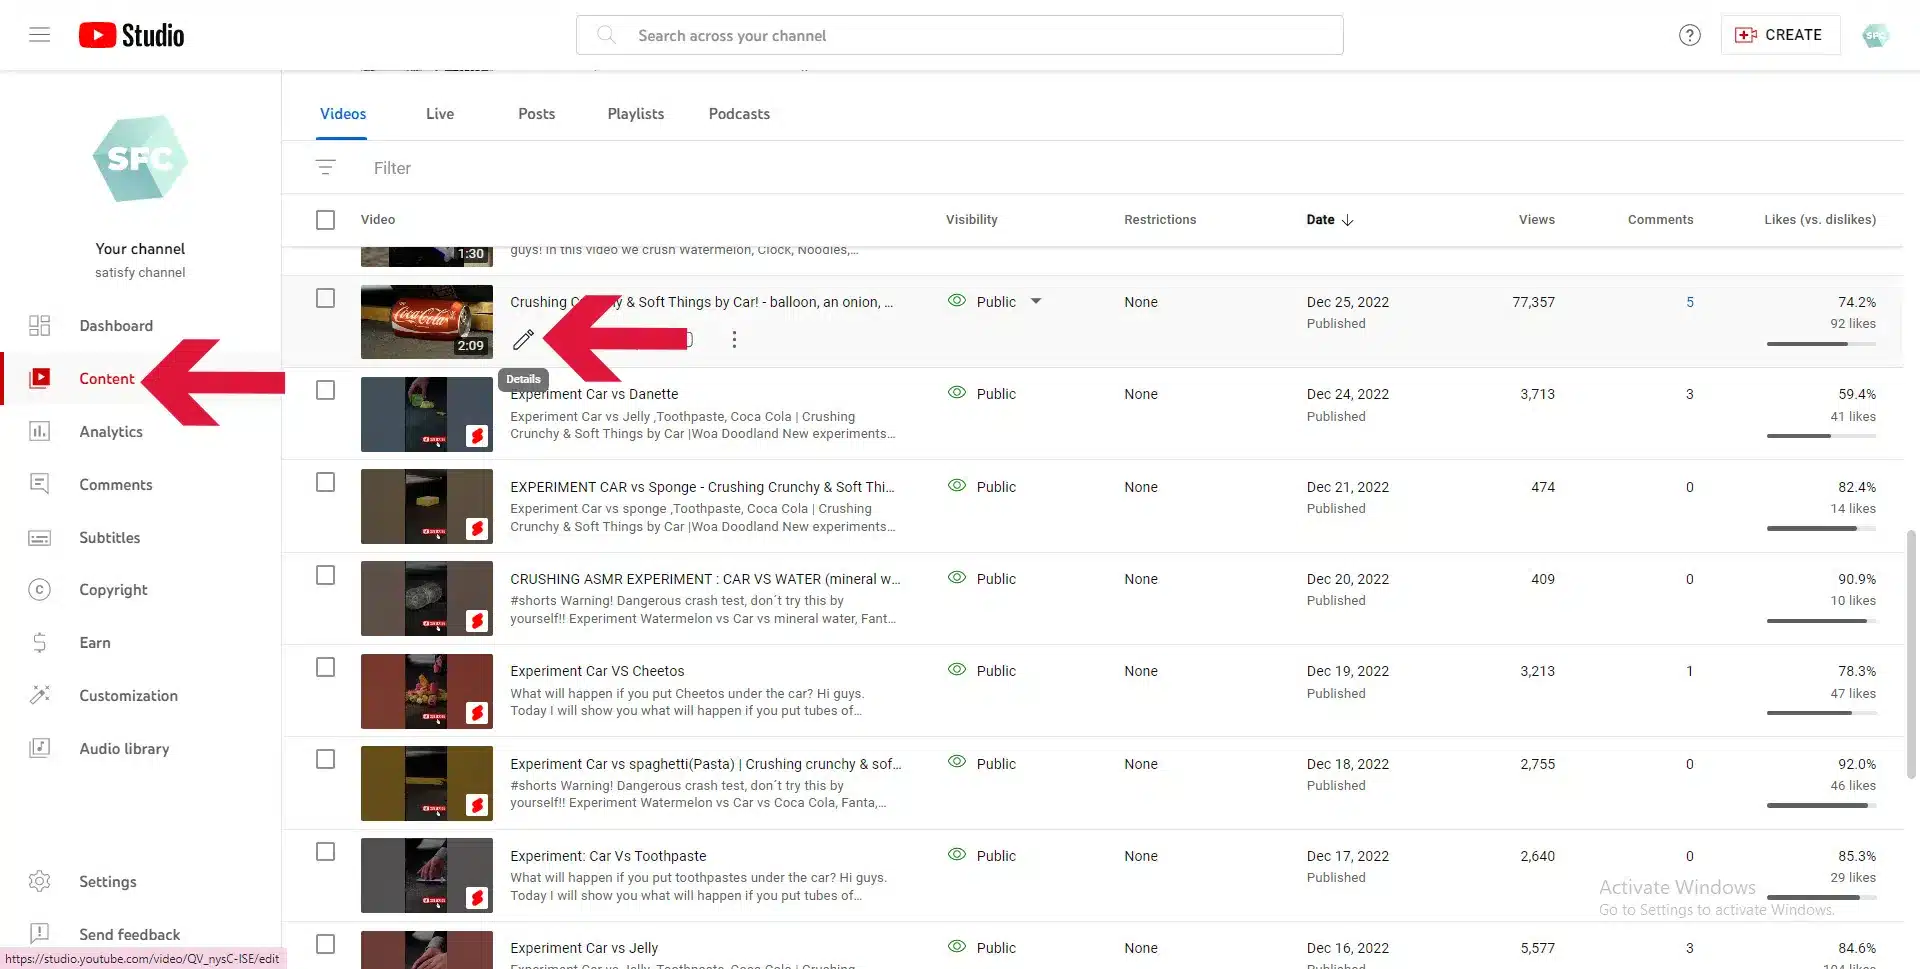Tick the select-all videos checkbox
The height and width of the screenshot is (969, 1920).
click(x=326, y=220)
